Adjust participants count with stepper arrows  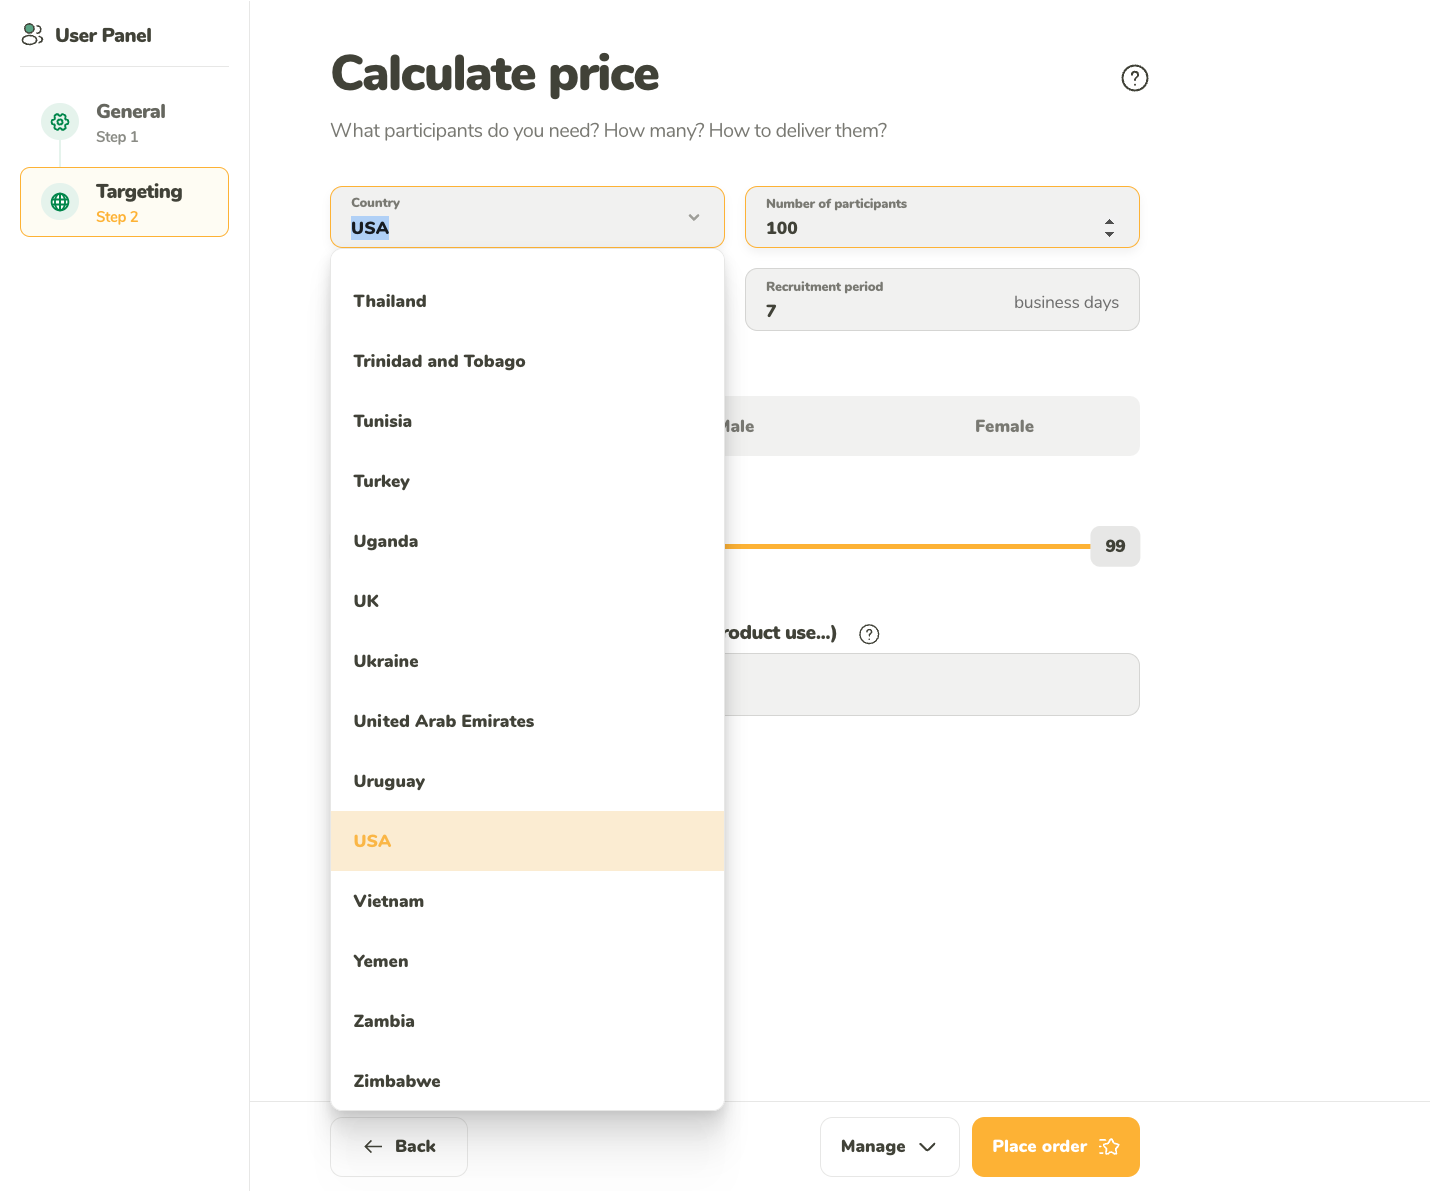click(x=1109, y=228)
